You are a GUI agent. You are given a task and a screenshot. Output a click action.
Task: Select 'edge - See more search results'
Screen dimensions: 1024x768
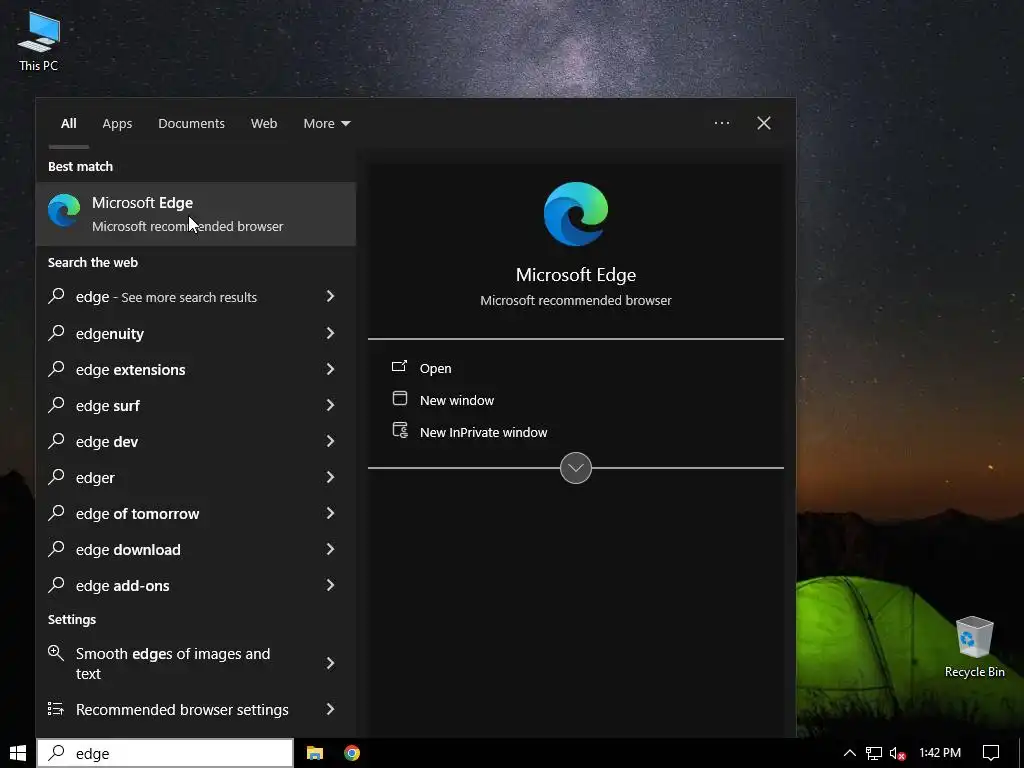pyautogui.click(x=196, y=296)
